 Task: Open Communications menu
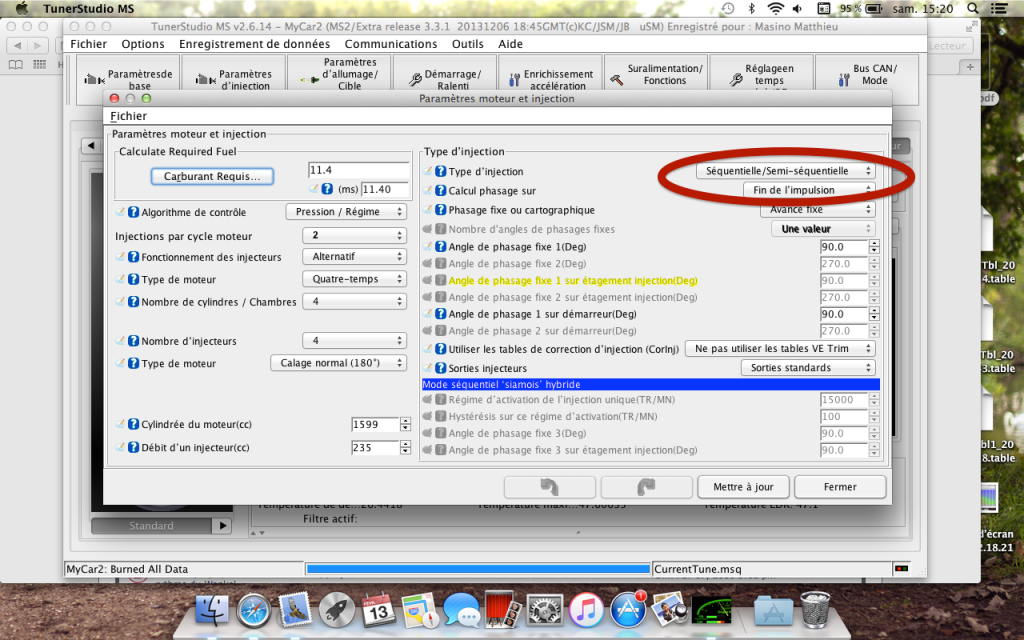pos(391,44)
